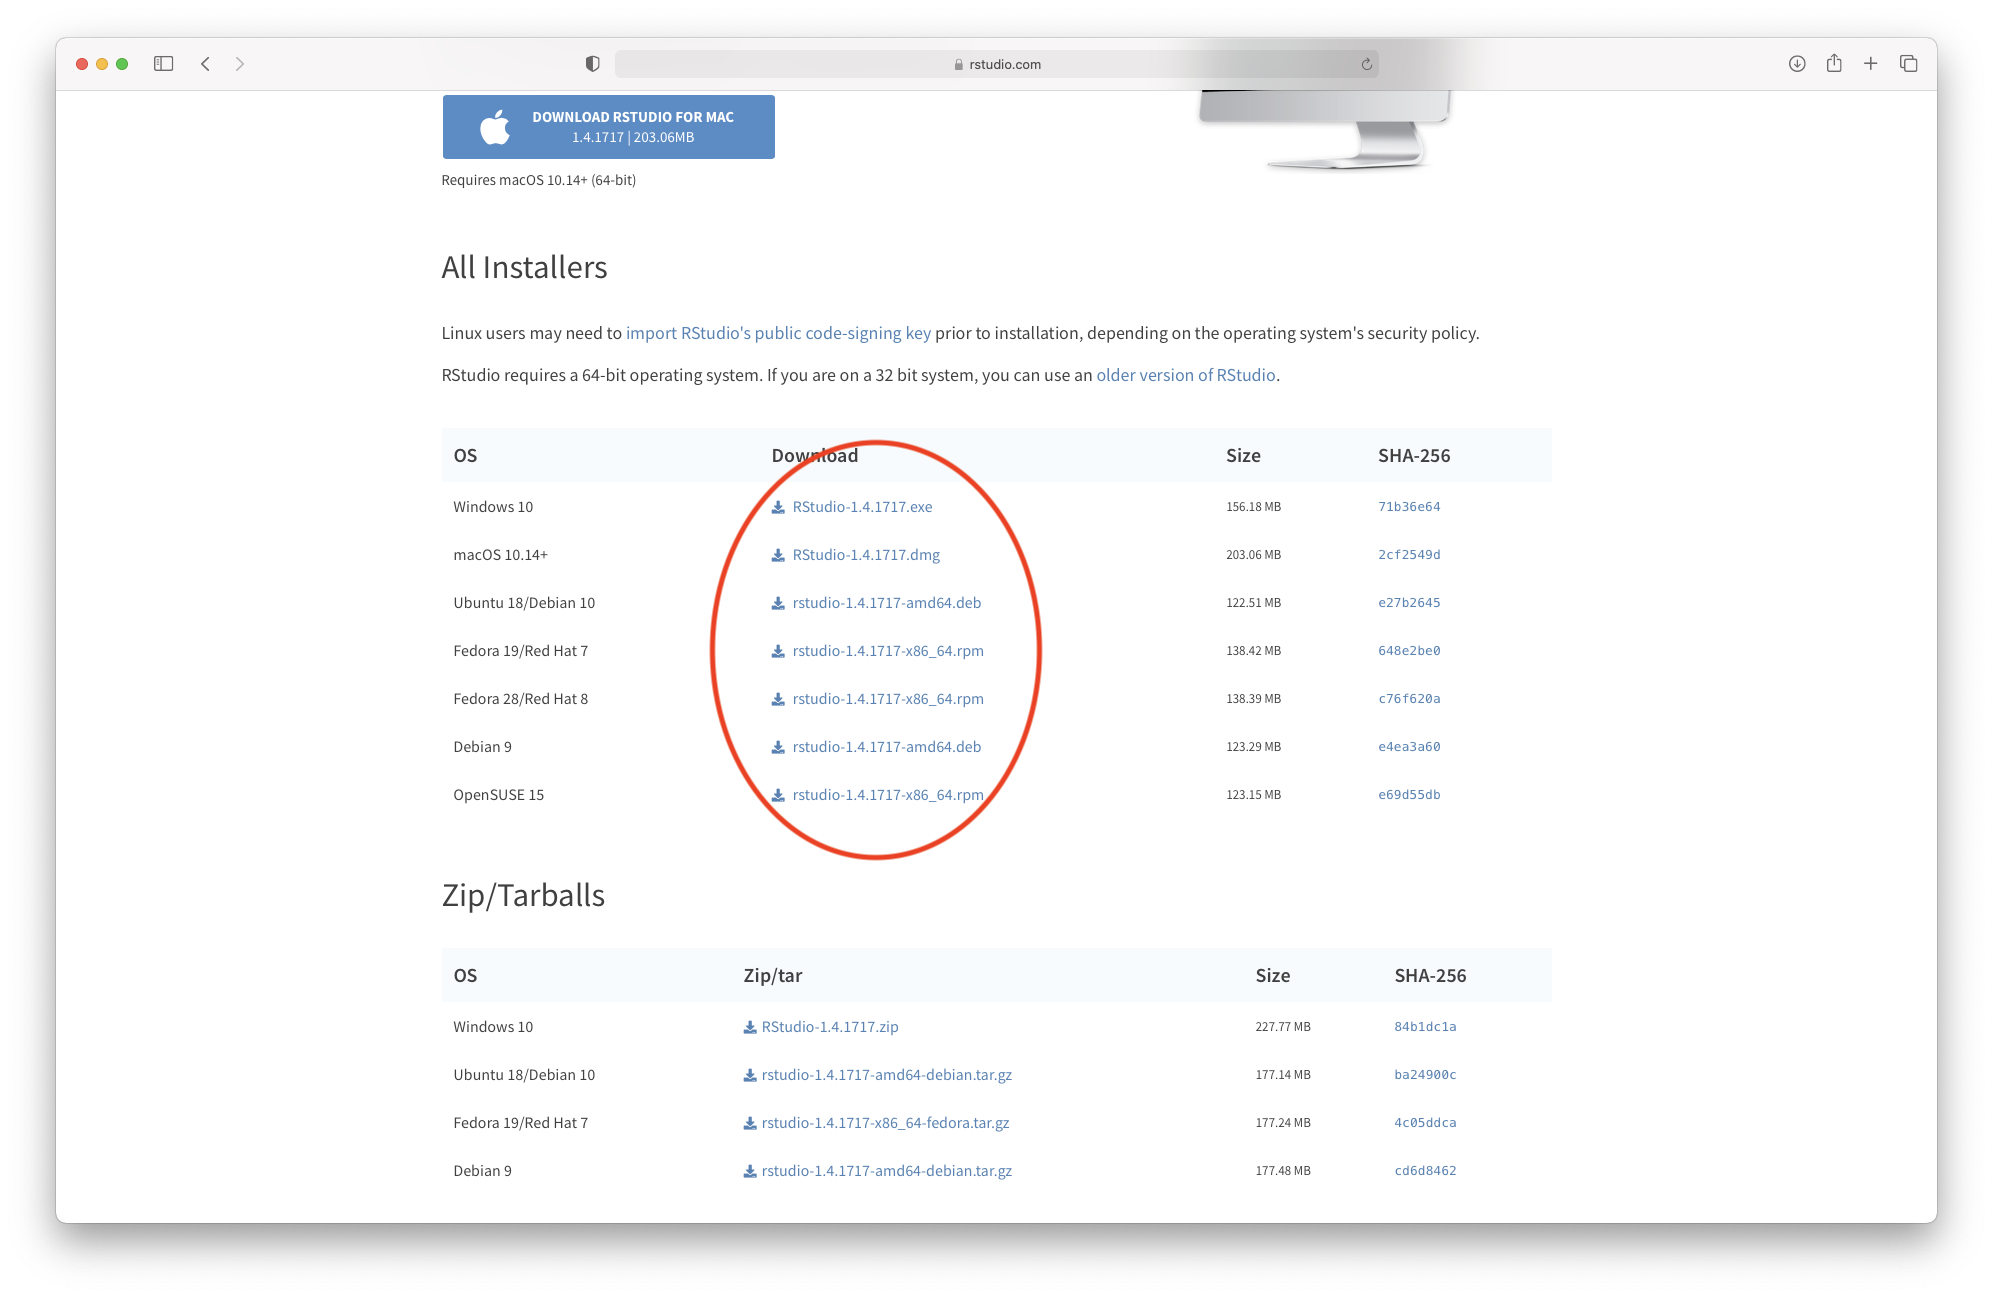Click download icon beside fedora.tar.gz

(750, 1123)
